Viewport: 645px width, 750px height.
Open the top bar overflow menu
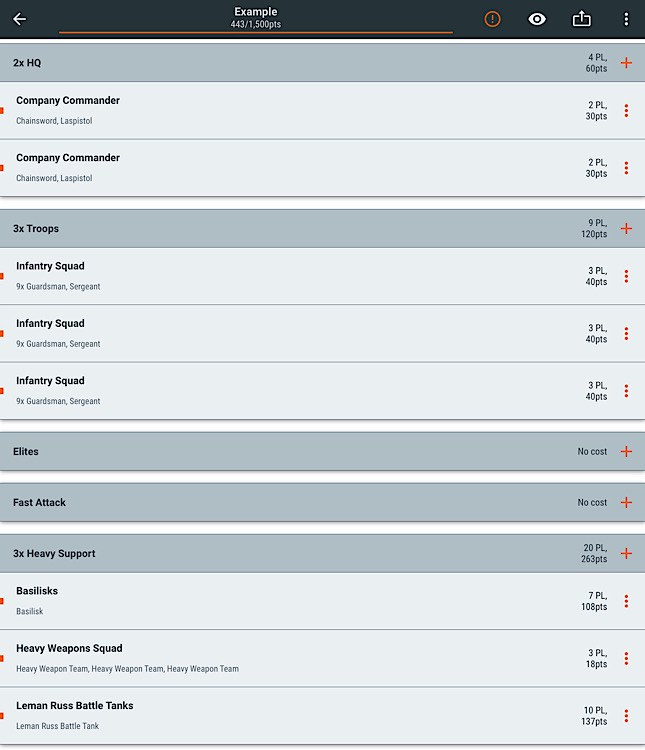tap(626, 19)
